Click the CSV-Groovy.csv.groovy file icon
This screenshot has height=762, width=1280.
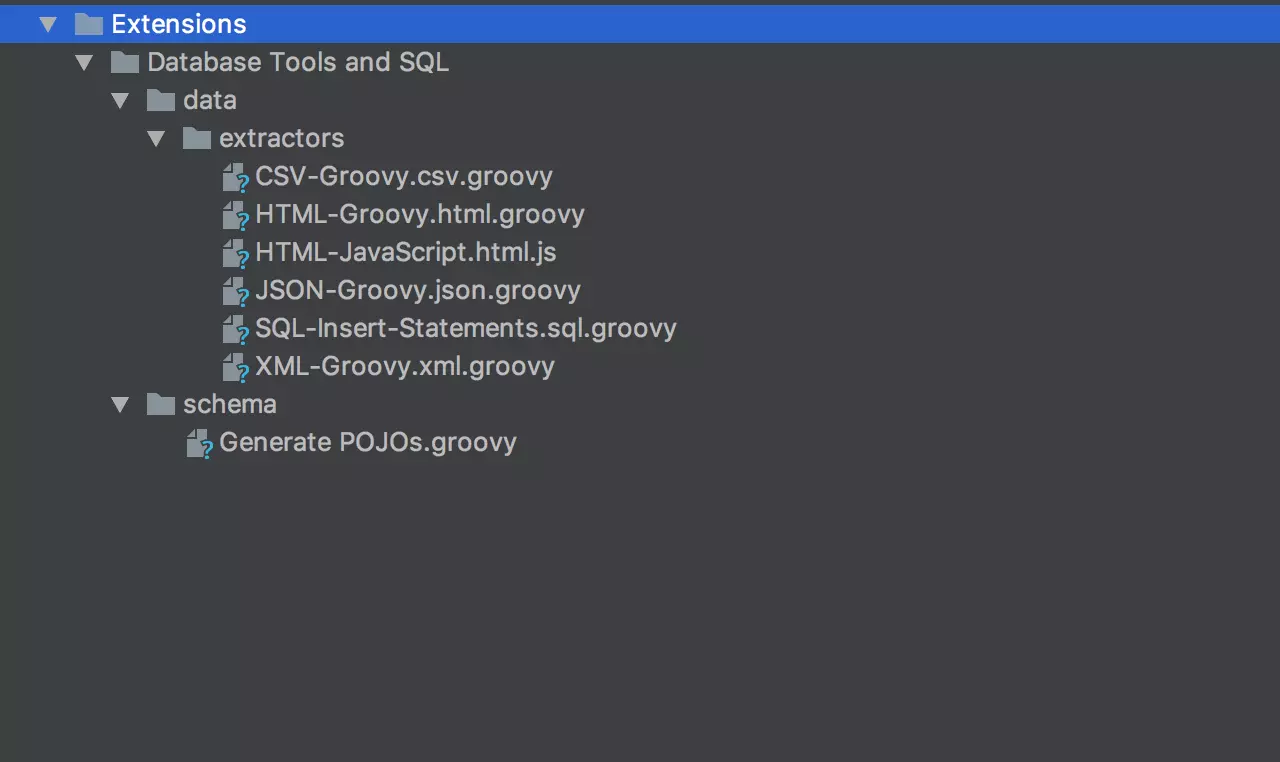[x=234, y=178]
